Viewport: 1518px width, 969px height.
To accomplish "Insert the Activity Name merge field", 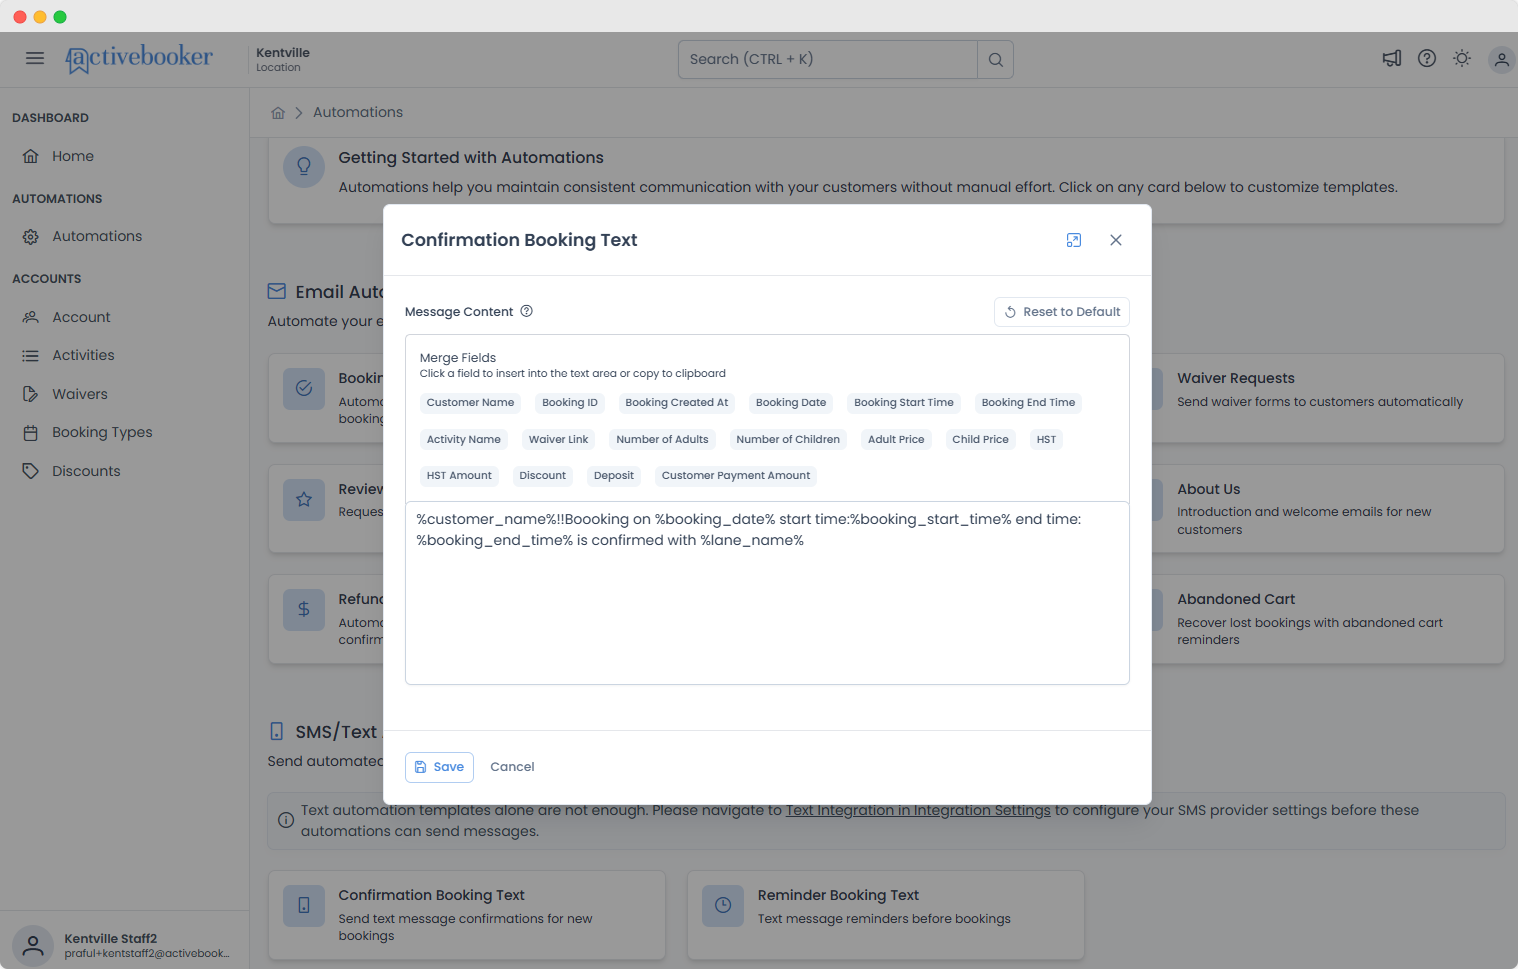I will (x=464, y=440).
